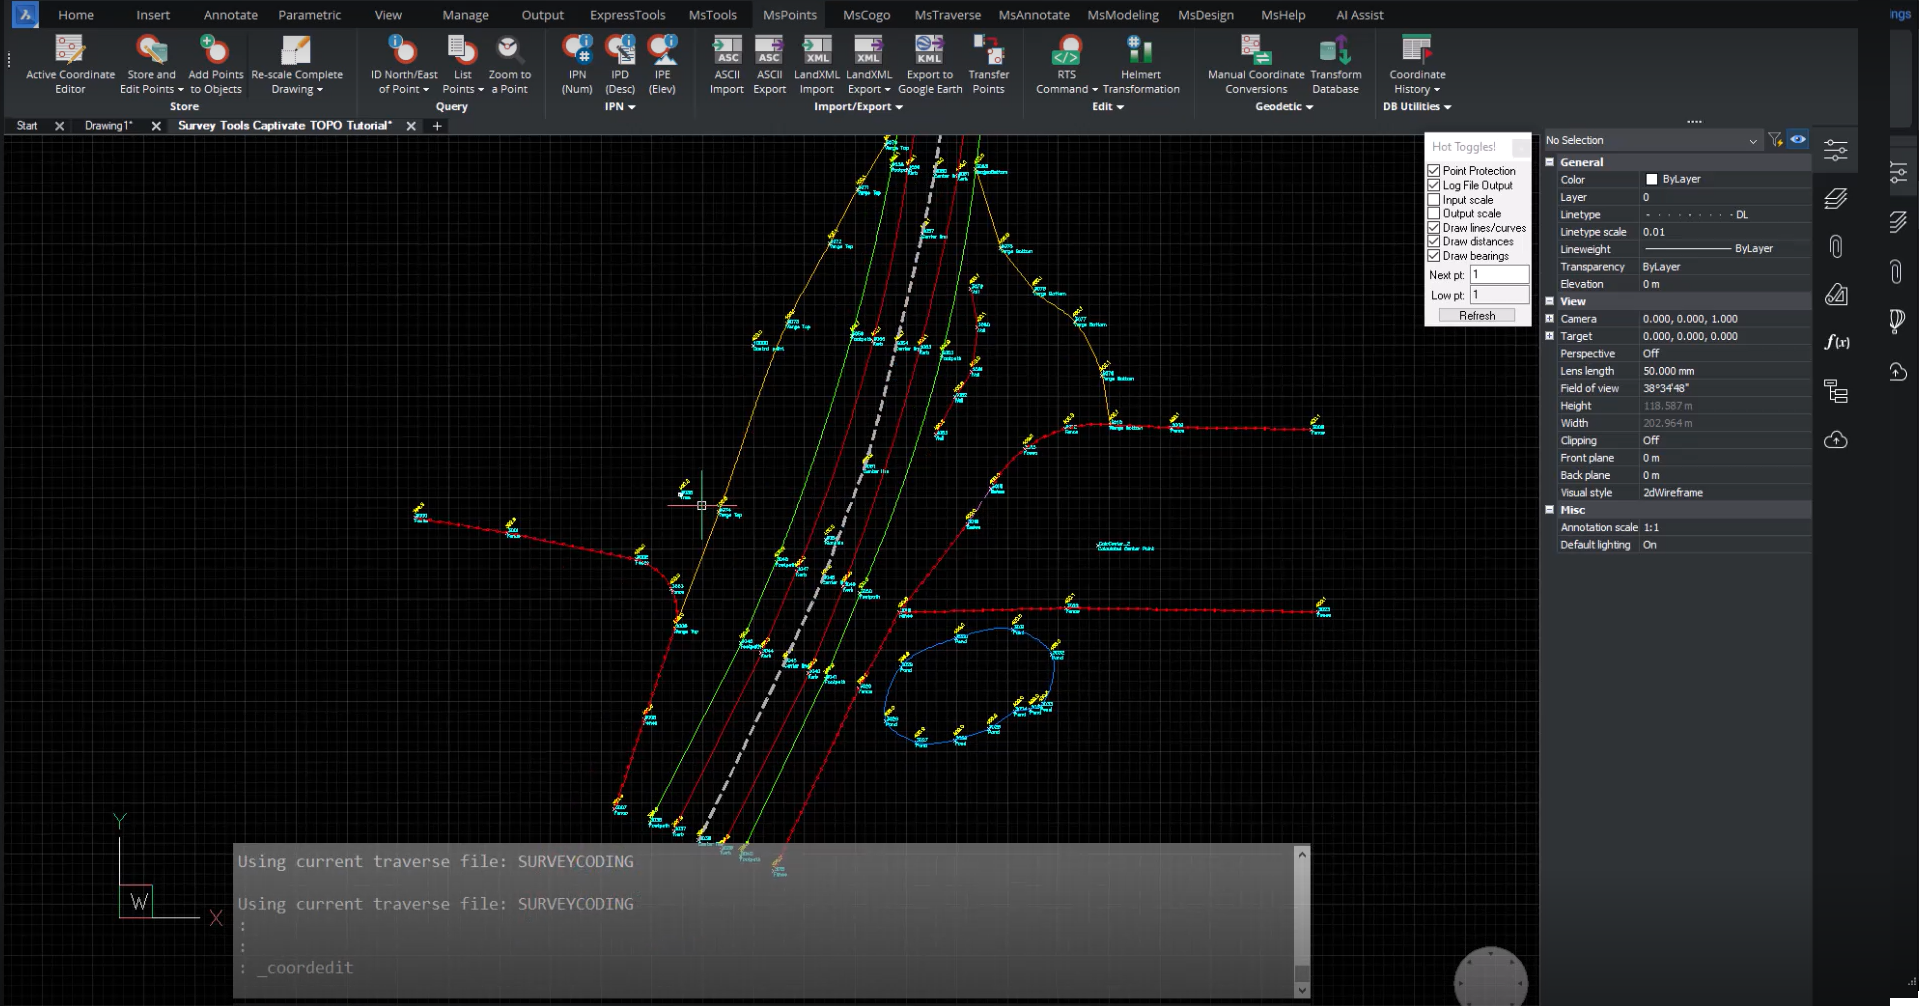Open the Active Coordinate Editor
The image size is (1919, 1006).
point(69,62)
